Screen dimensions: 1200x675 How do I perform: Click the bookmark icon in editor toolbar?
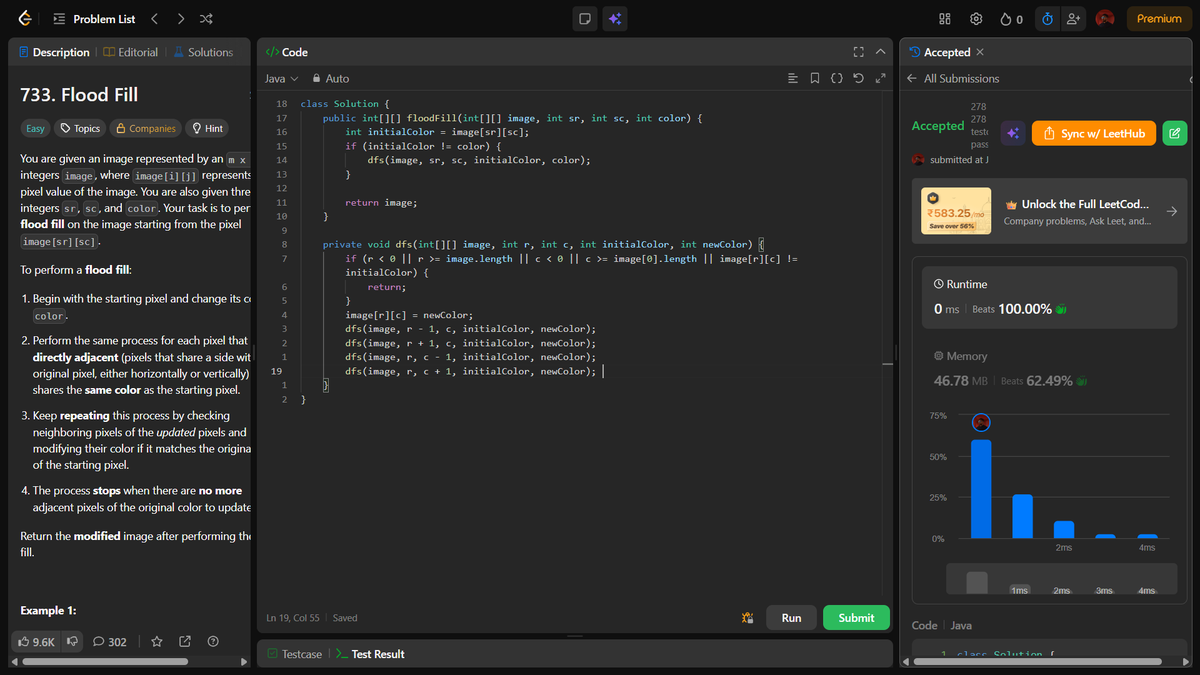[815, 78]
